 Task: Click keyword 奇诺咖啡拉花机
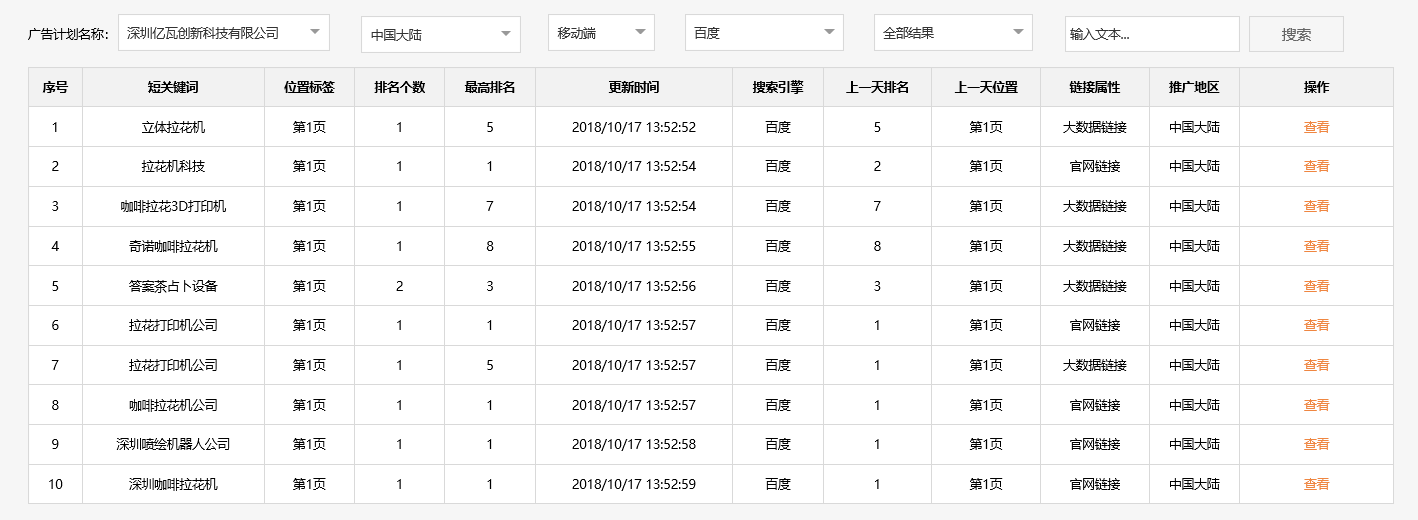[x=173, y=246]
